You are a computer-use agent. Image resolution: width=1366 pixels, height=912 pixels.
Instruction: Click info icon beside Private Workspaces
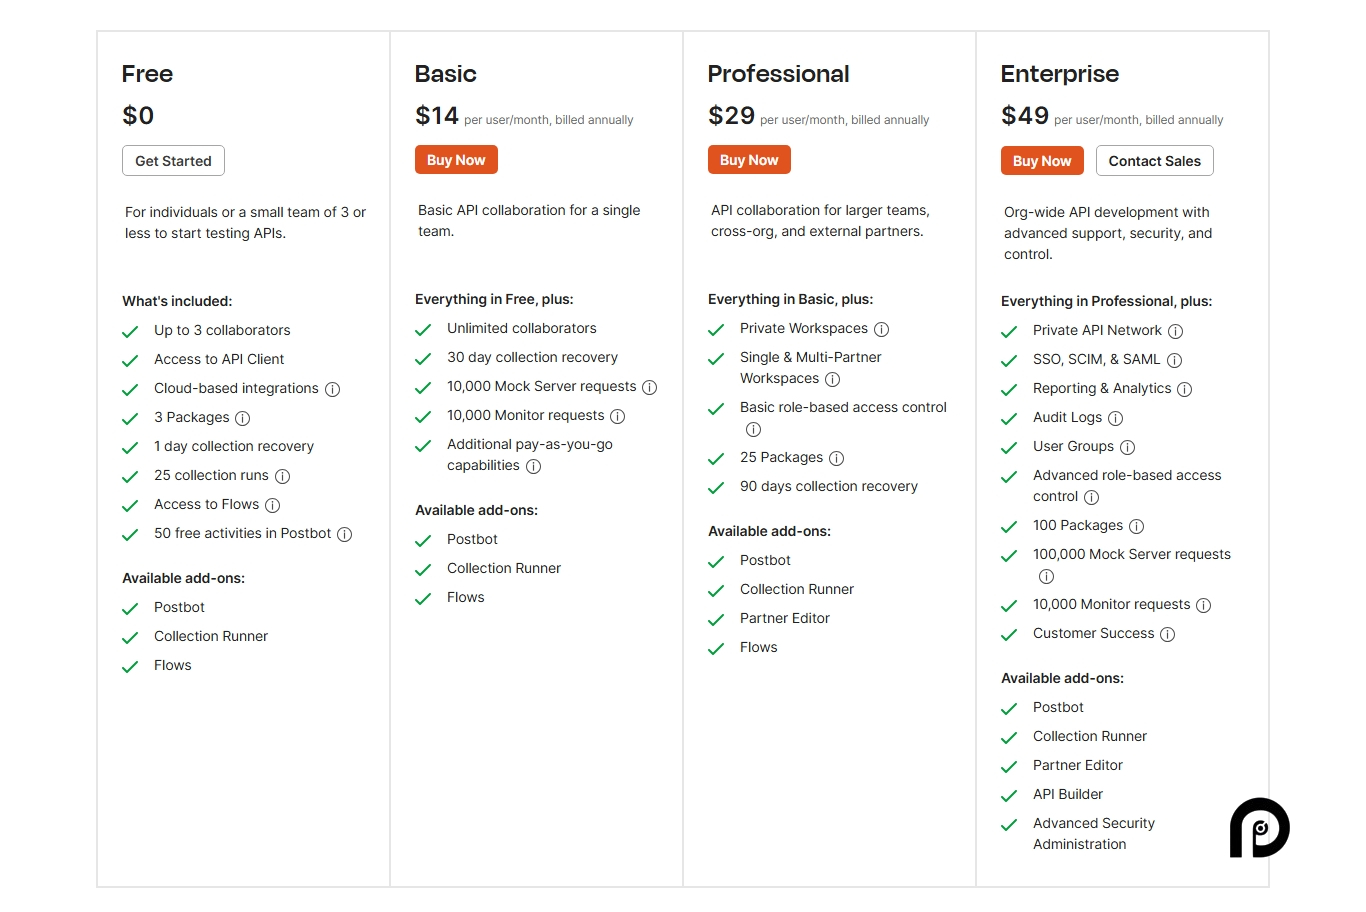pos(881,329)
